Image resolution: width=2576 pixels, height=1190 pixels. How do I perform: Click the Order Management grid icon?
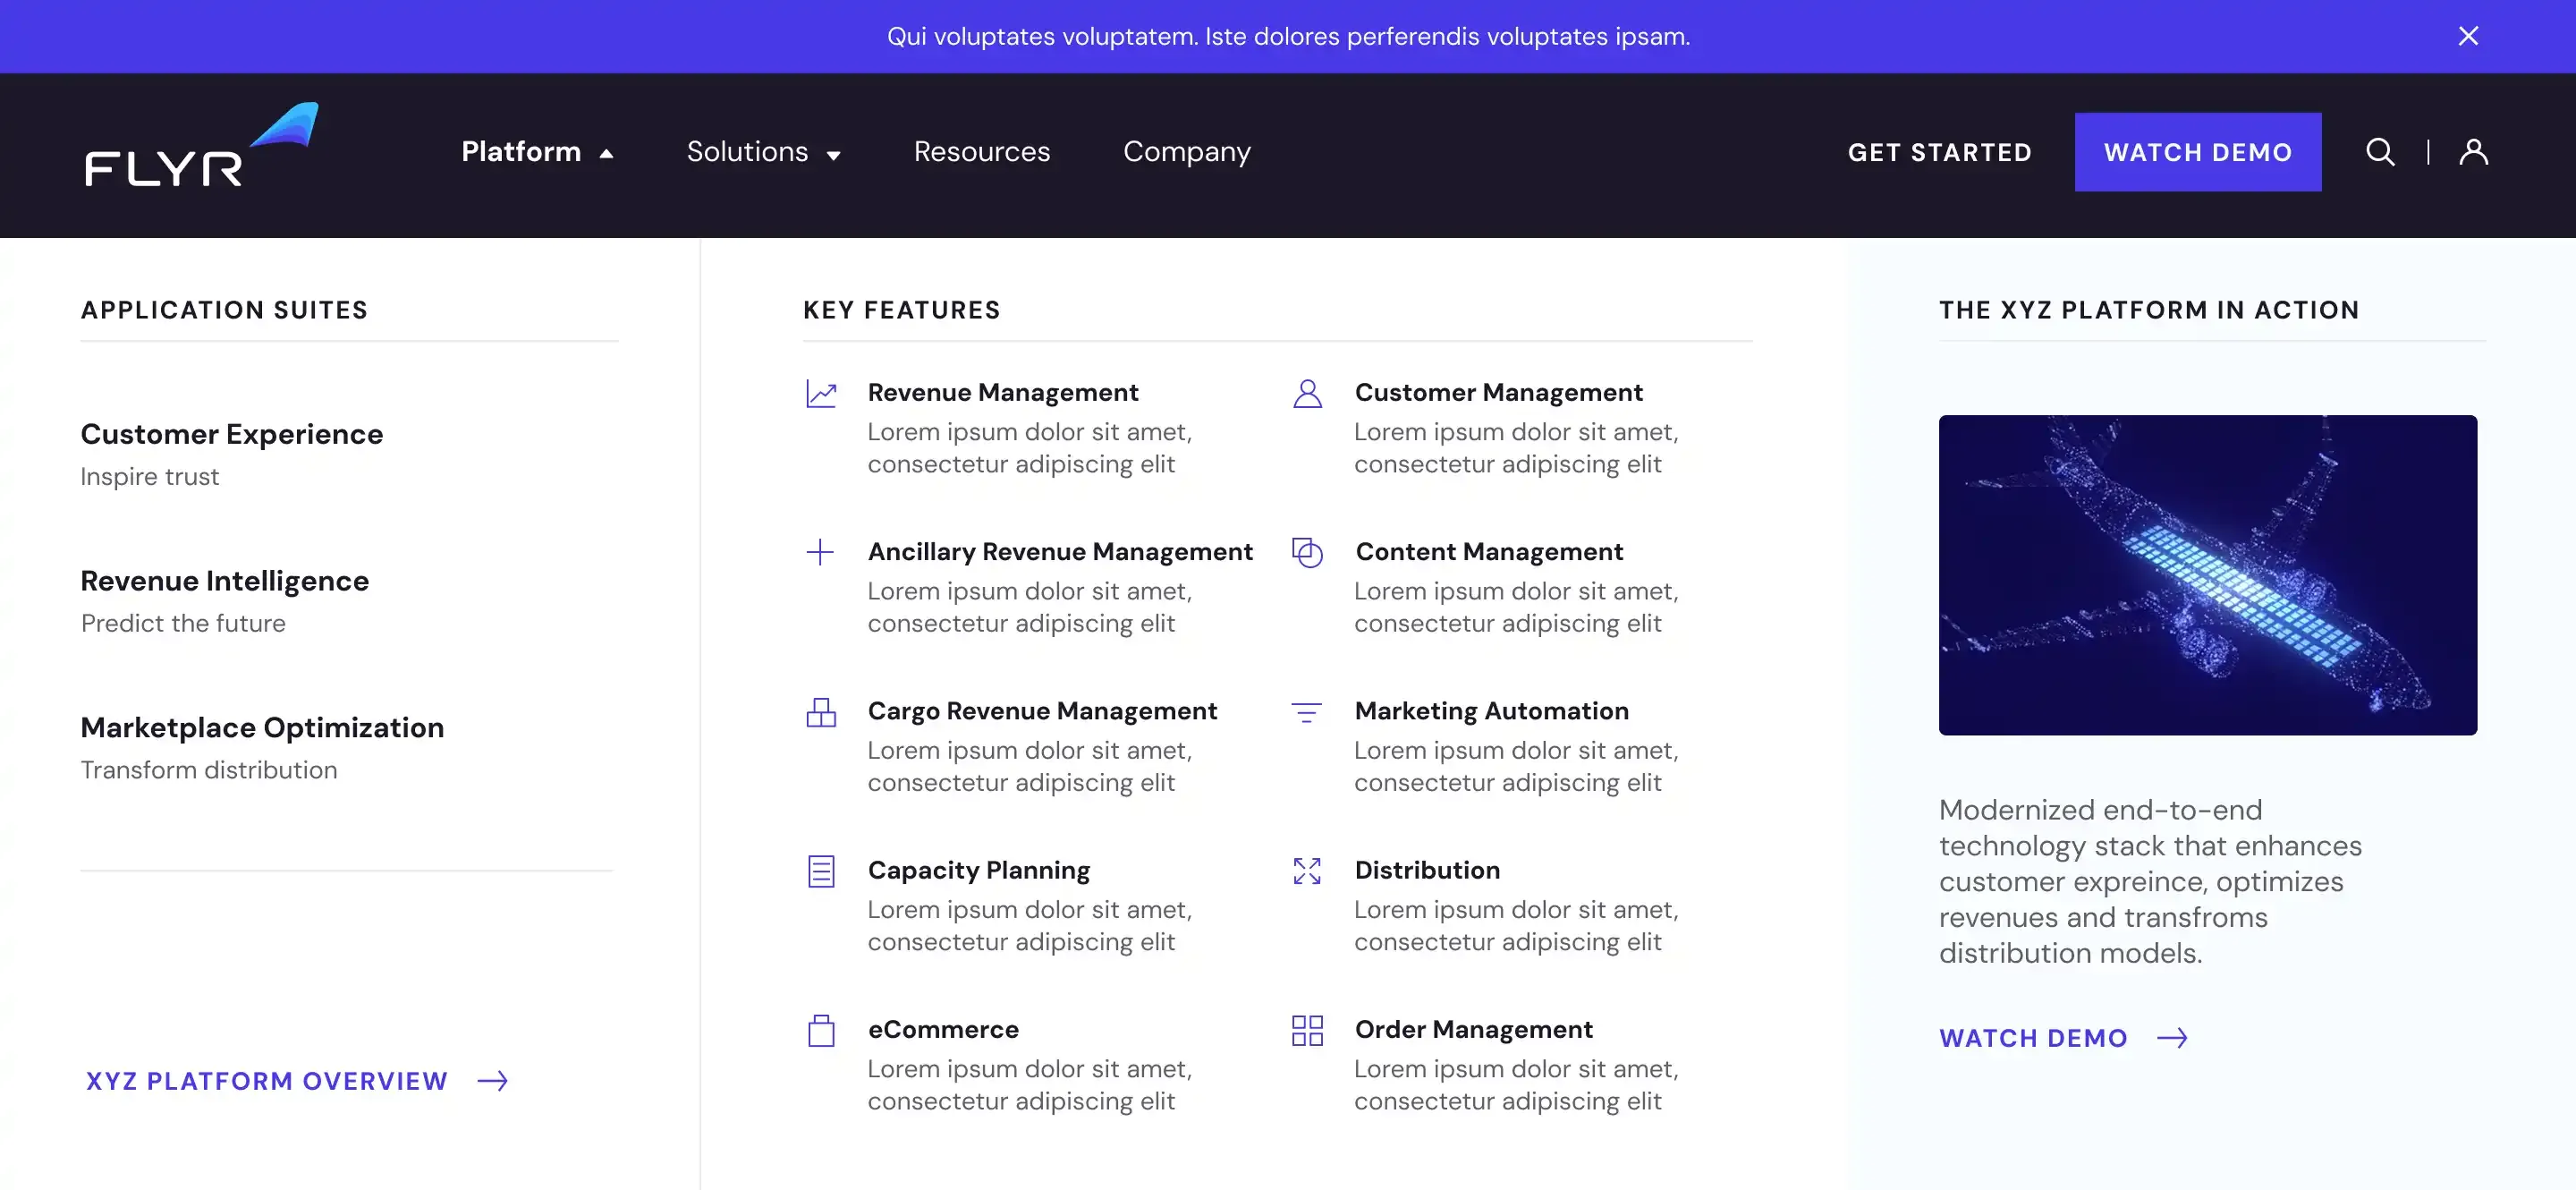pyautogui.click(x=1307, y=1031)
